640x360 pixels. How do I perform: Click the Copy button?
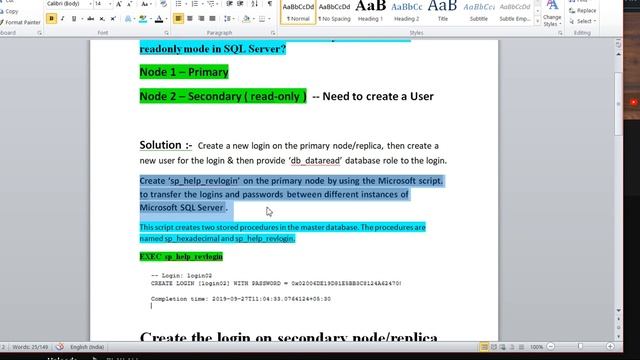[x=9, y=11]
